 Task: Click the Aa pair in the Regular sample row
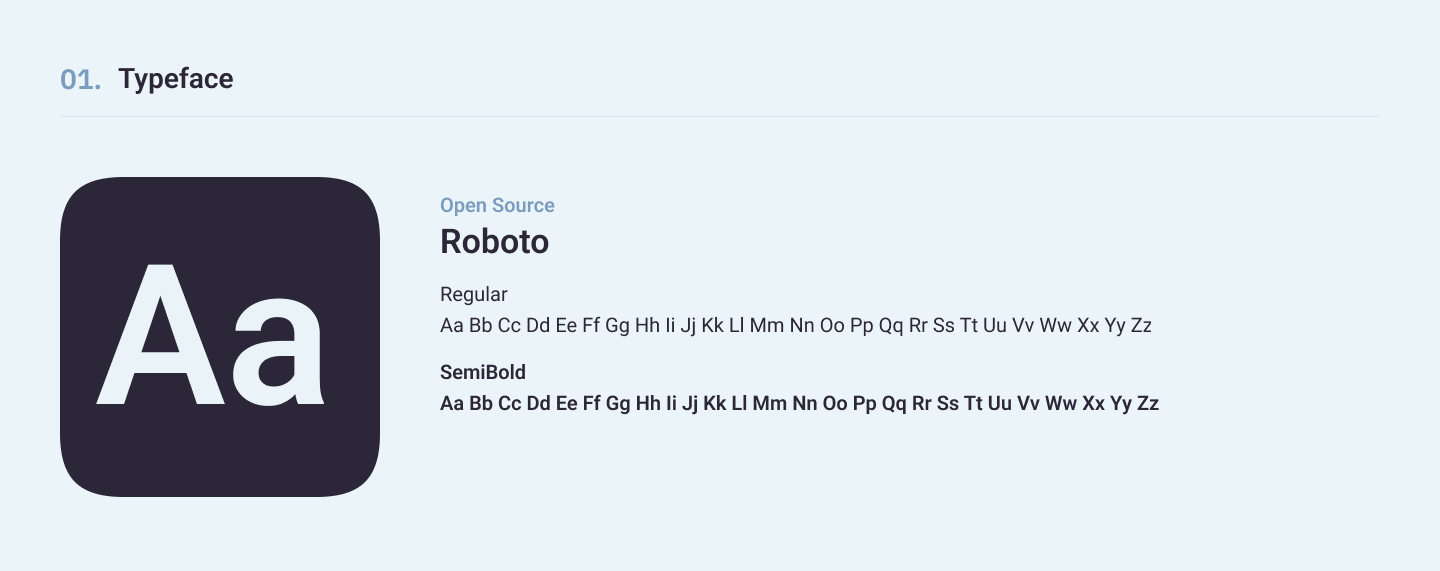(452, 325)
